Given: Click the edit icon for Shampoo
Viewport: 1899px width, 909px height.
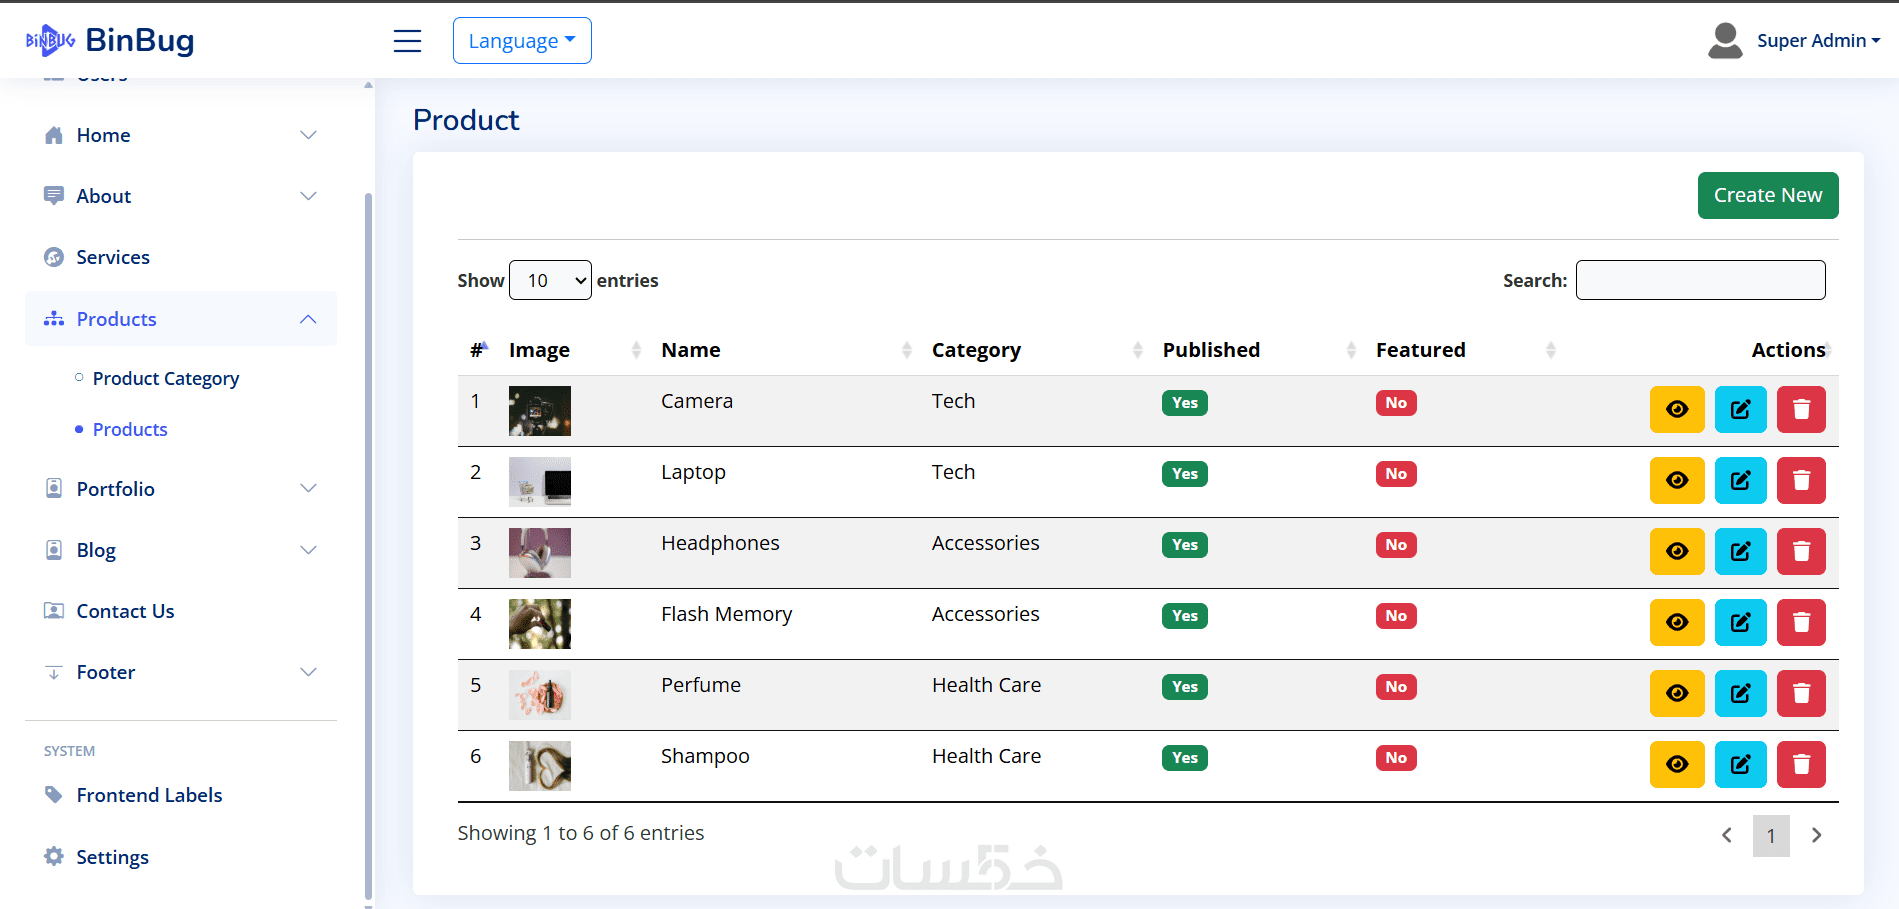Looking at the screenshot, I should point(1740,764).
